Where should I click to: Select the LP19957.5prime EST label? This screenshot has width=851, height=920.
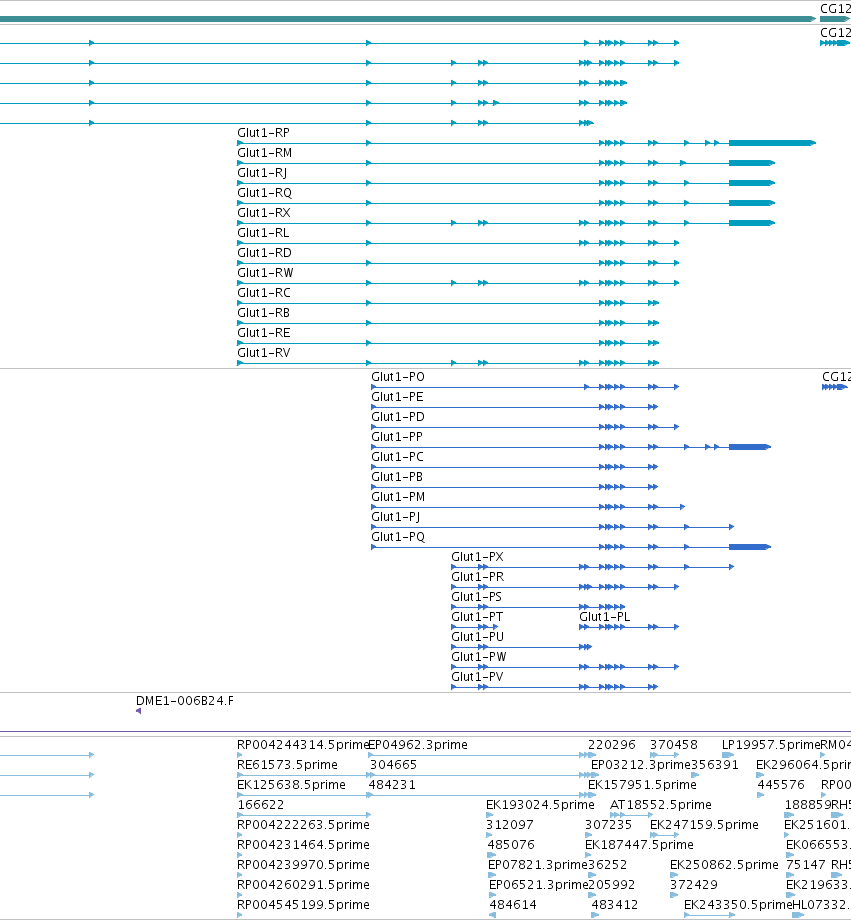(771, 745)
